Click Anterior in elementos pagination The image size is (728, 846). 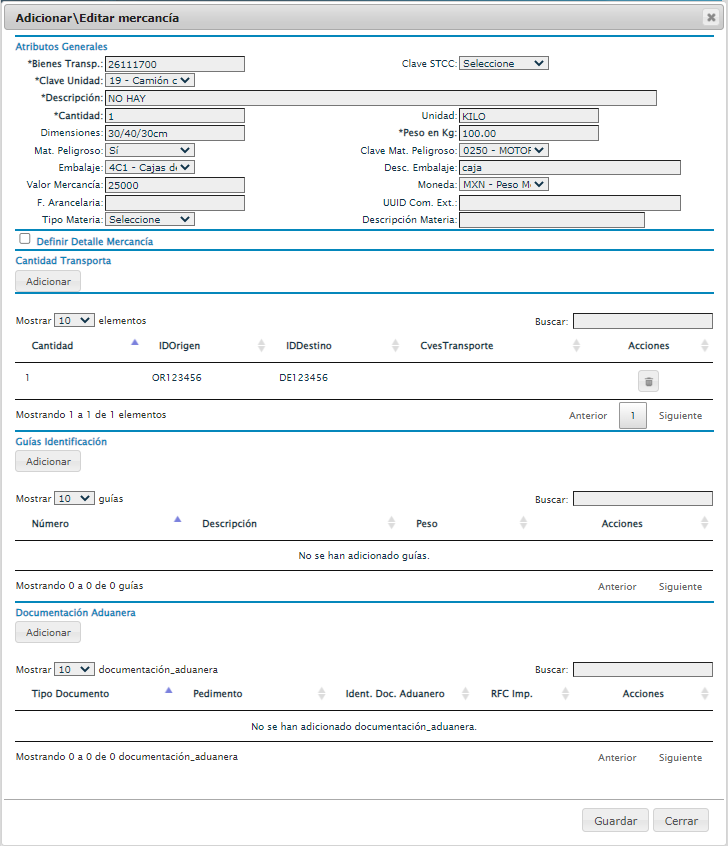click(x=588, y=415)
